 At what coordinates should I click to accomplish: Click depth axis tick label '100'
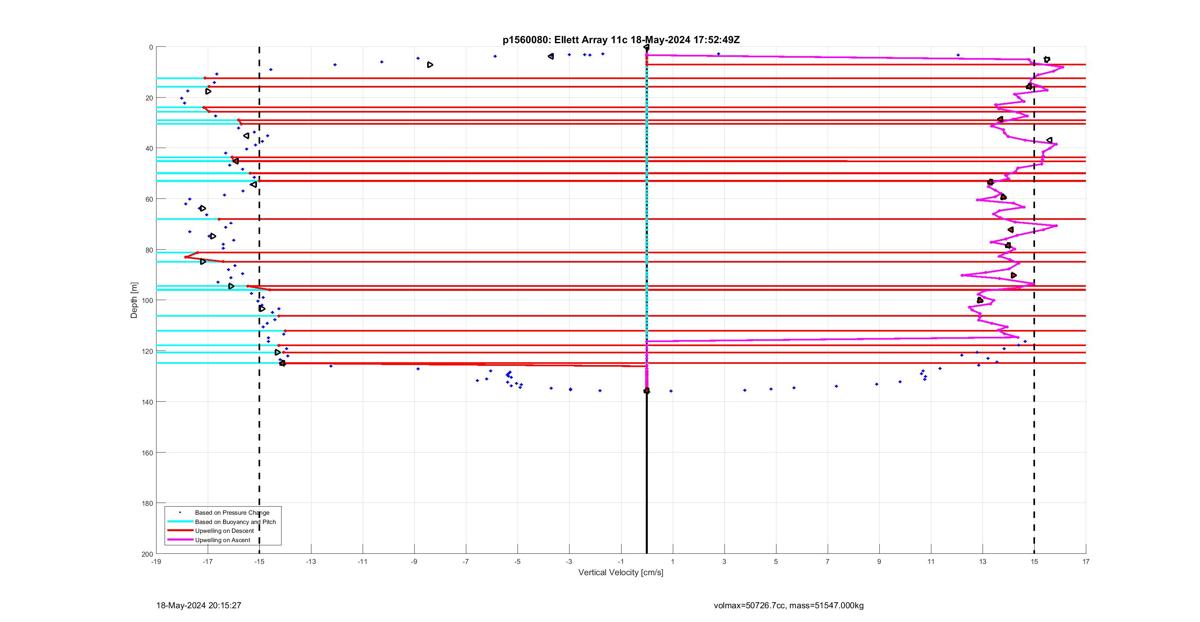pos(146,301)
